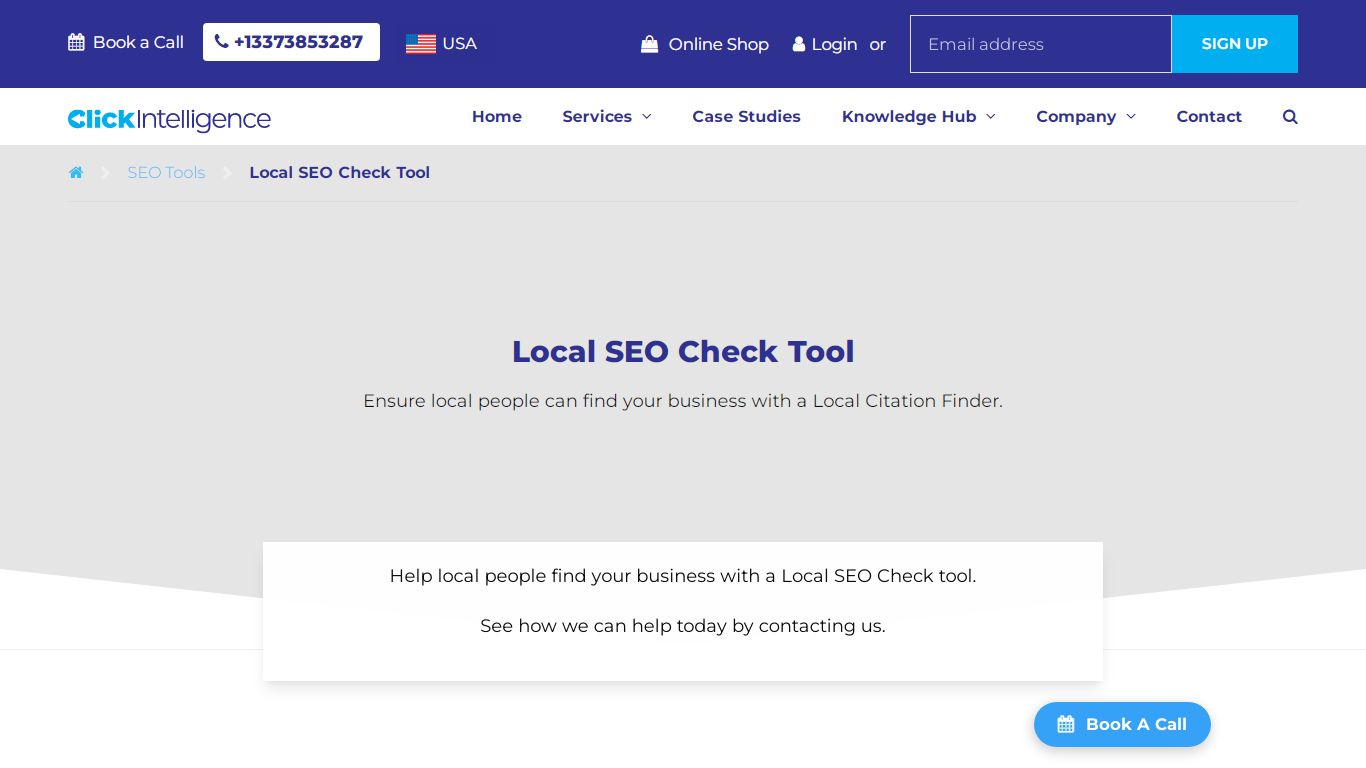Screen dimensions: 1366x768
Task: Expand the Company dropdown arrow
Action: click(1131, 117)
